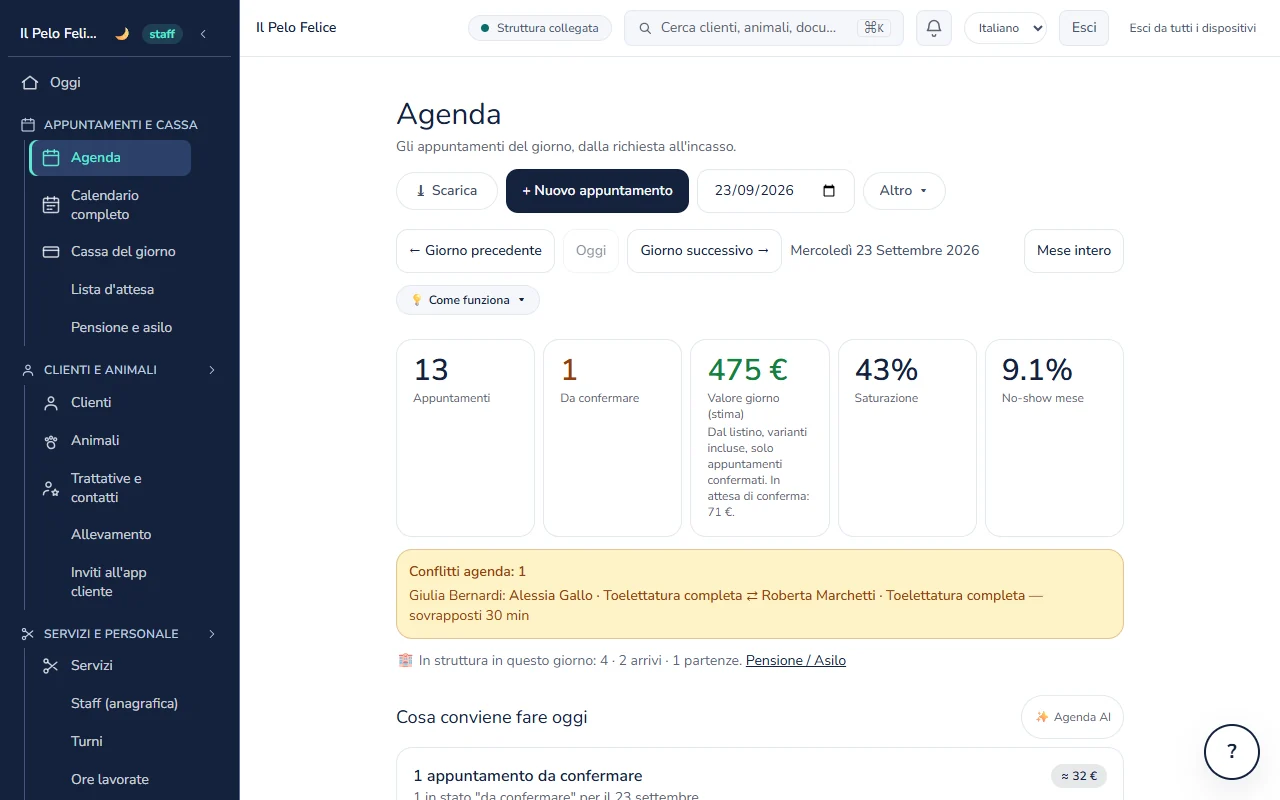Click the Cassa del giorno card icon
Viewport: 1280px width, 800px height.
tap(51, 252)
